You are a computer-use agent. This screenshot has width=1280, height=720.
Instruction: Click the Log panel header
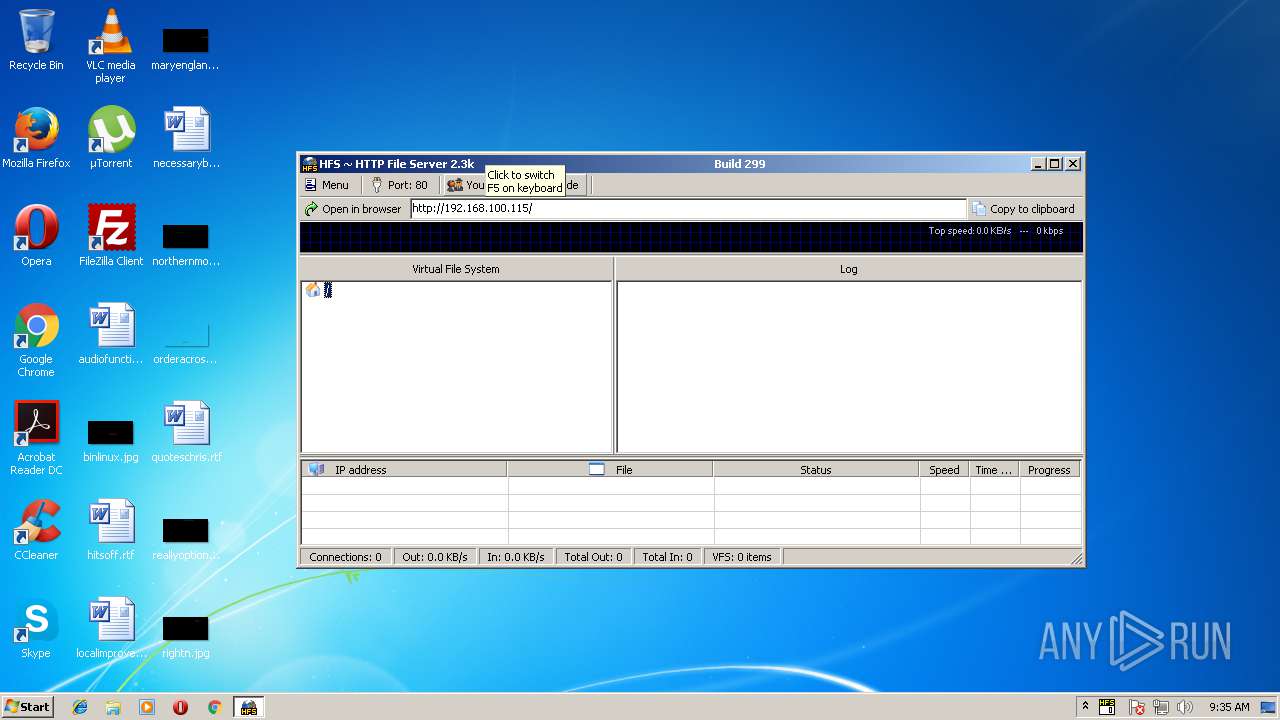849,269
